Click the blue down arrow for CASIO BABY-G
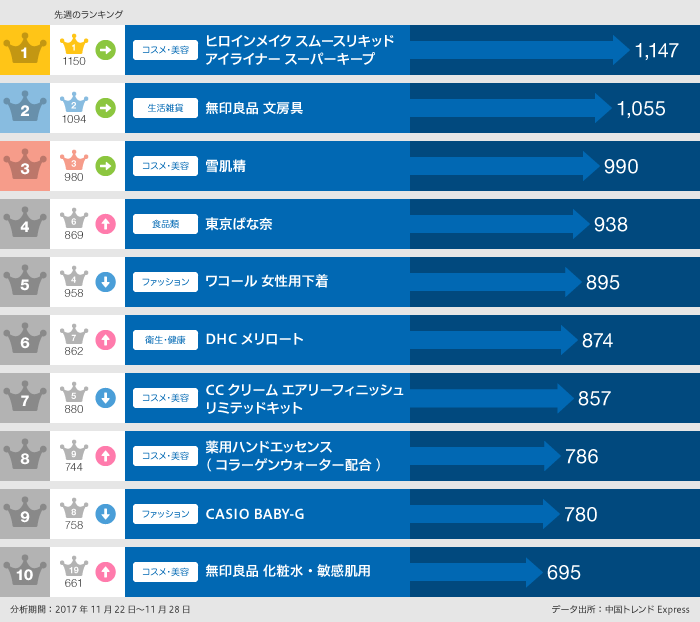Image resolution: width=700 pixels, height=622 pixels. [x=105, y=514]
